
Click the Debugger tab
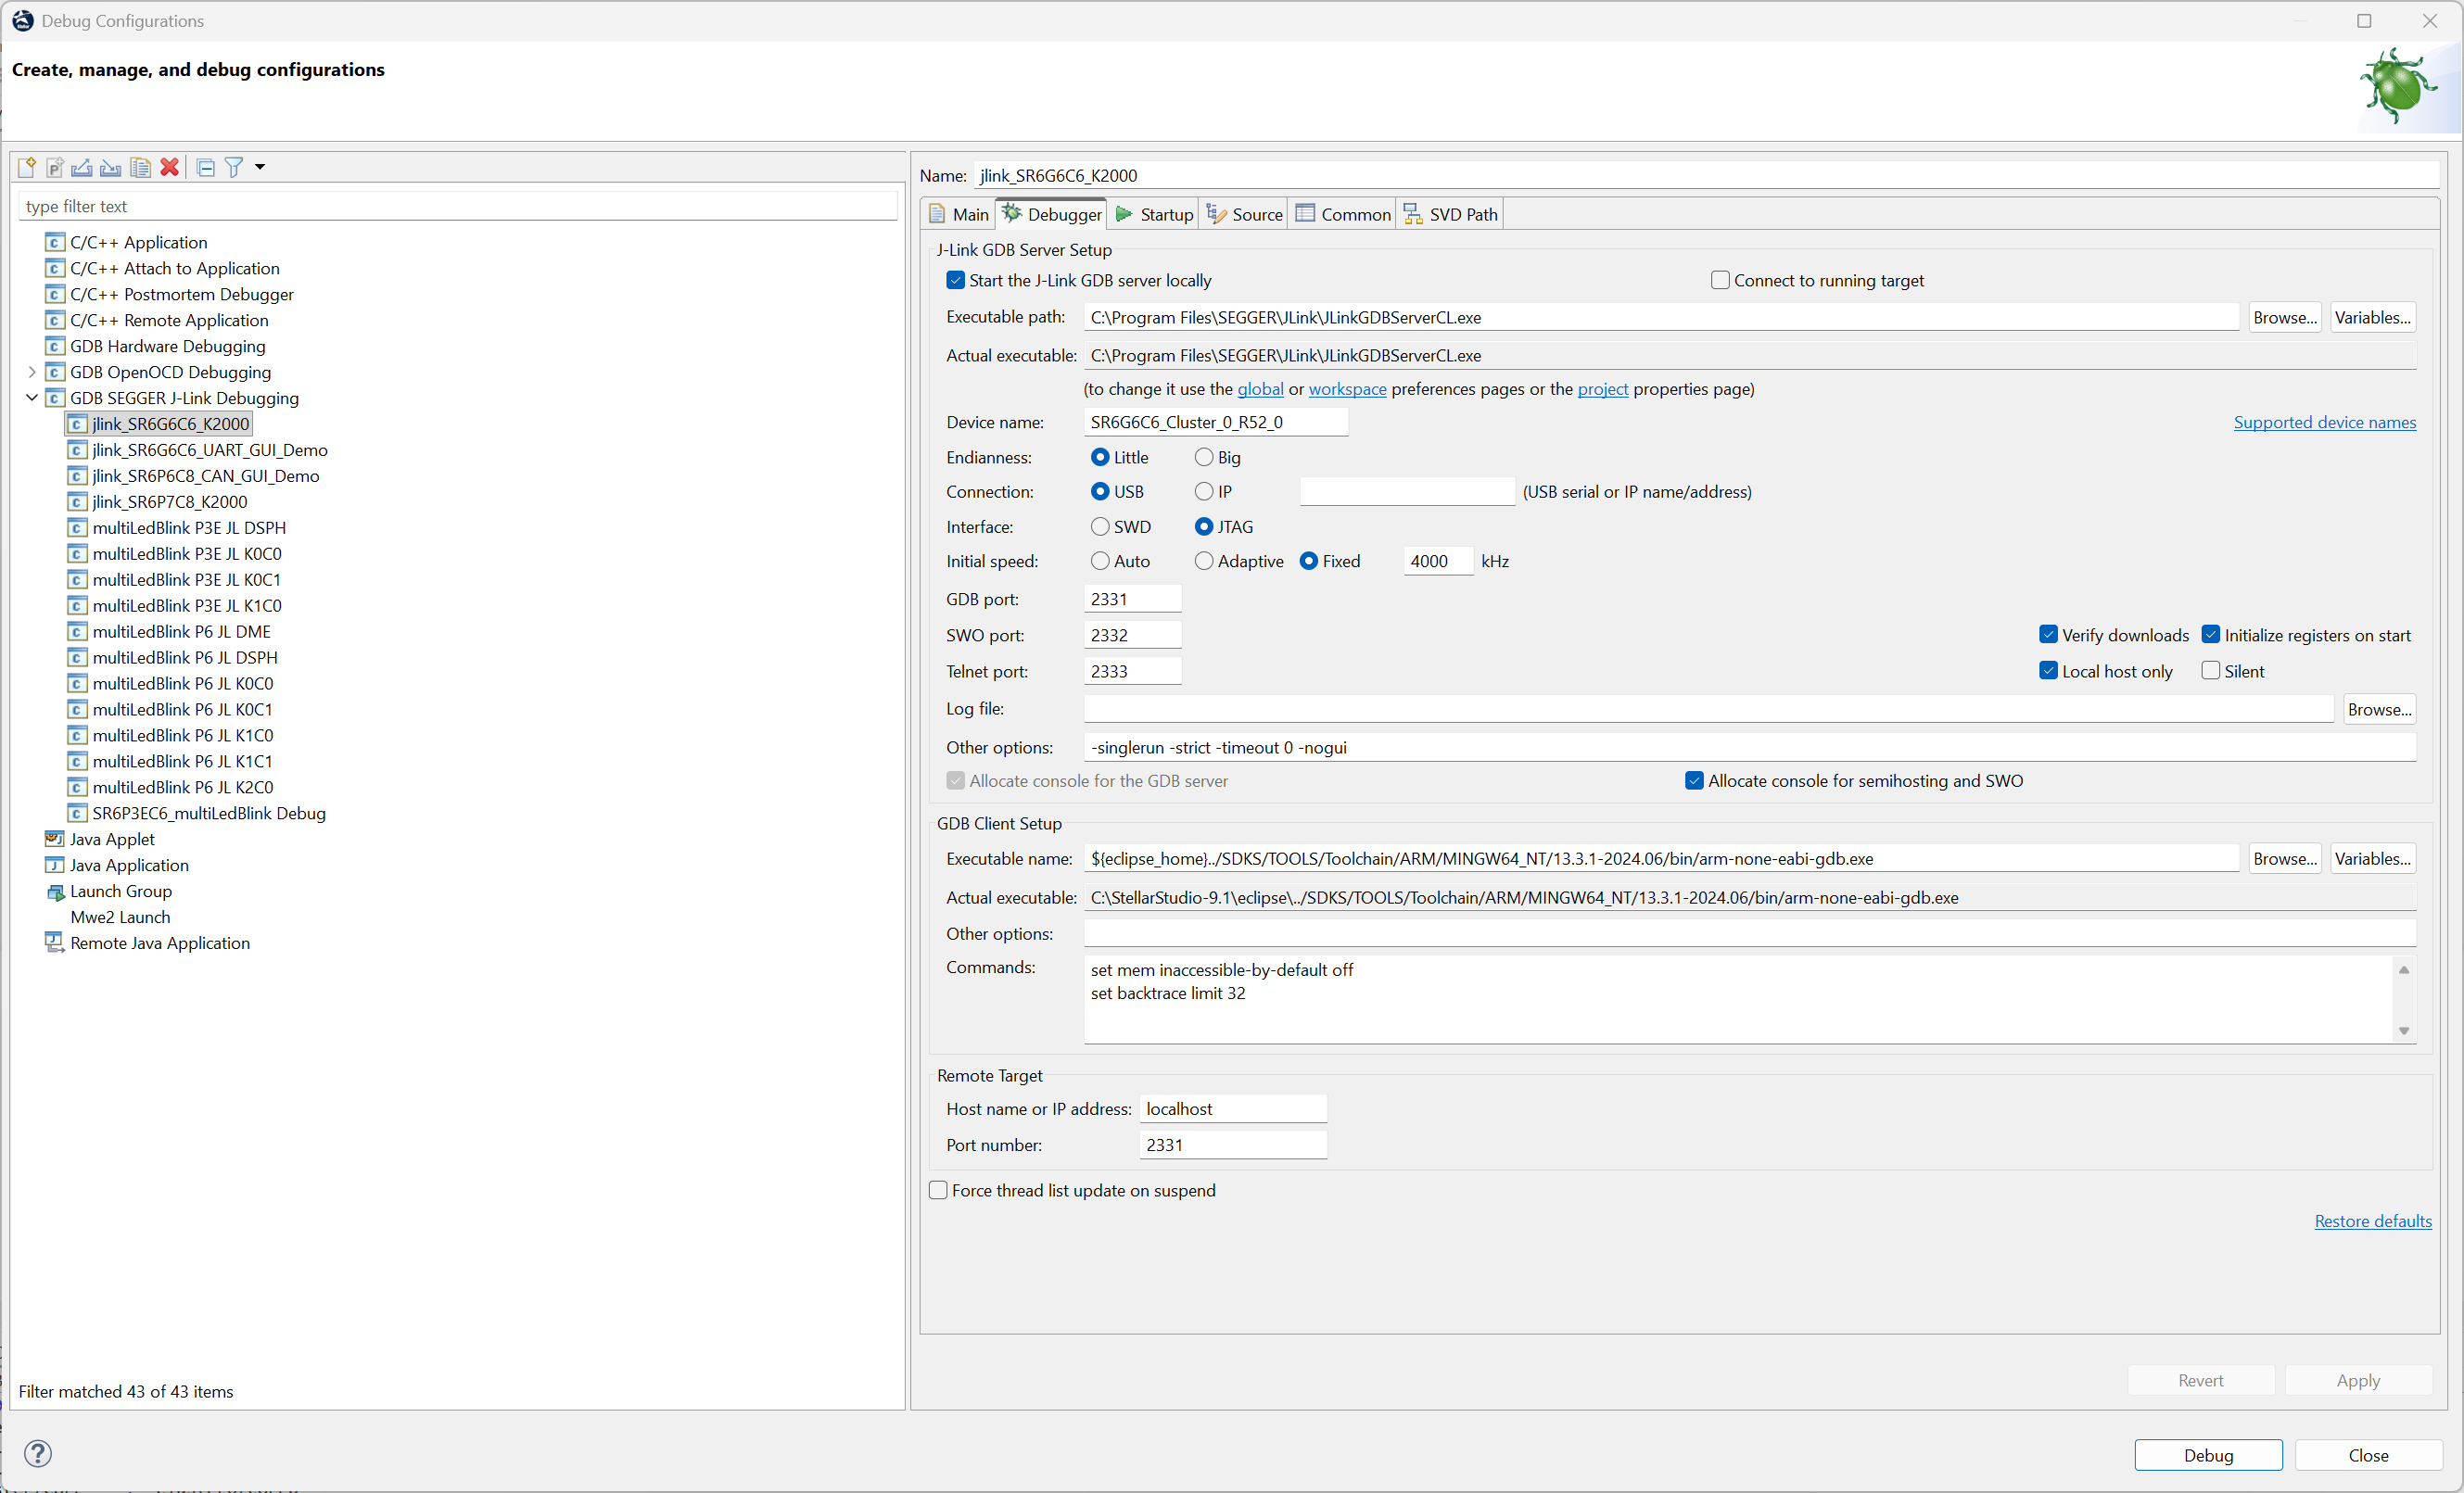(x=1051, y=214)
